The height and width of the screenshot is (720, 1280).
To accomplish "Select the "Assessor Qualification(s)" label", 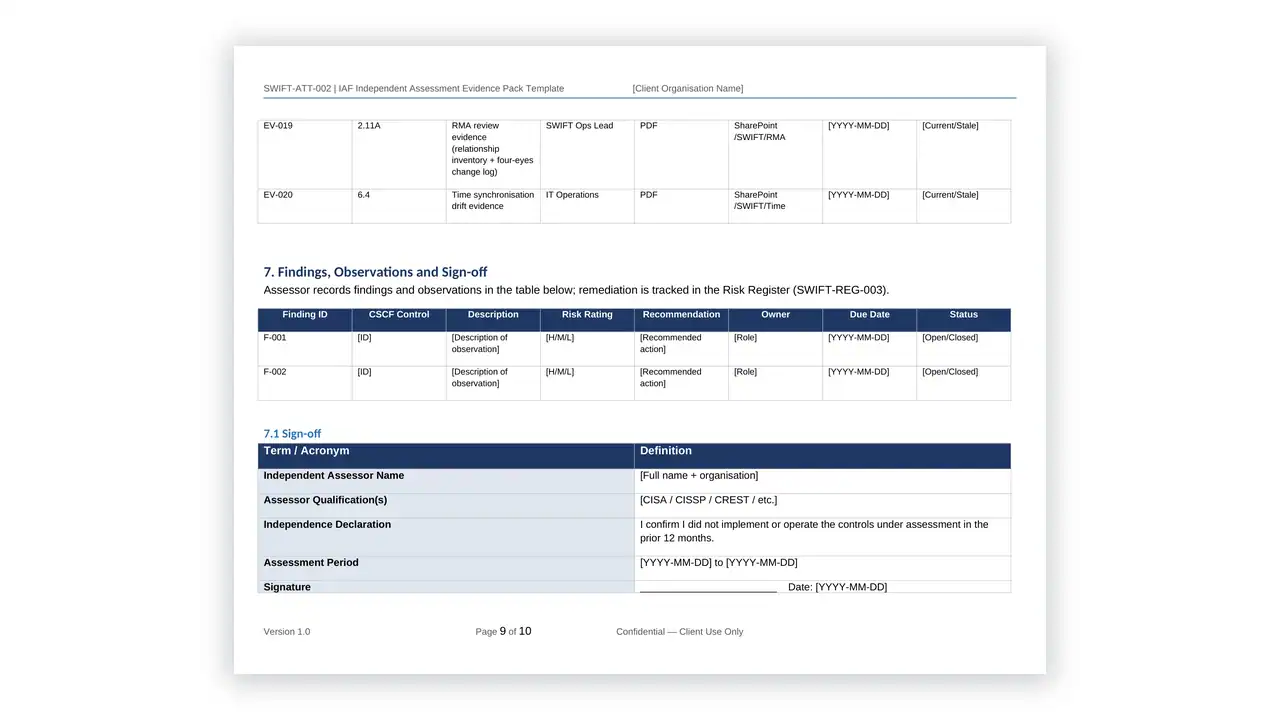I will click(325, 500).
